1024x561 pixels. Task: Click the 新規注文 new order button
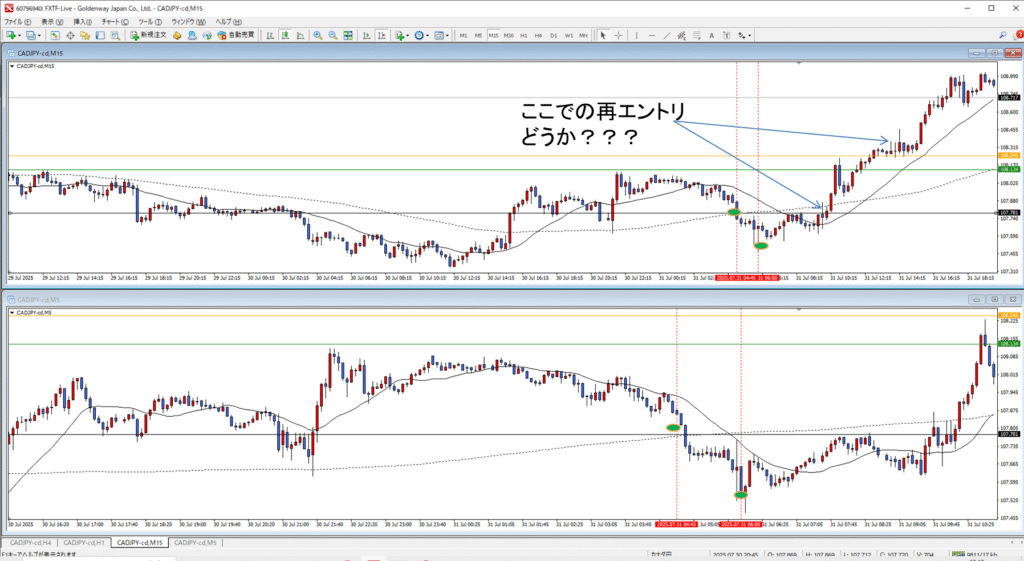pos(148,35)
